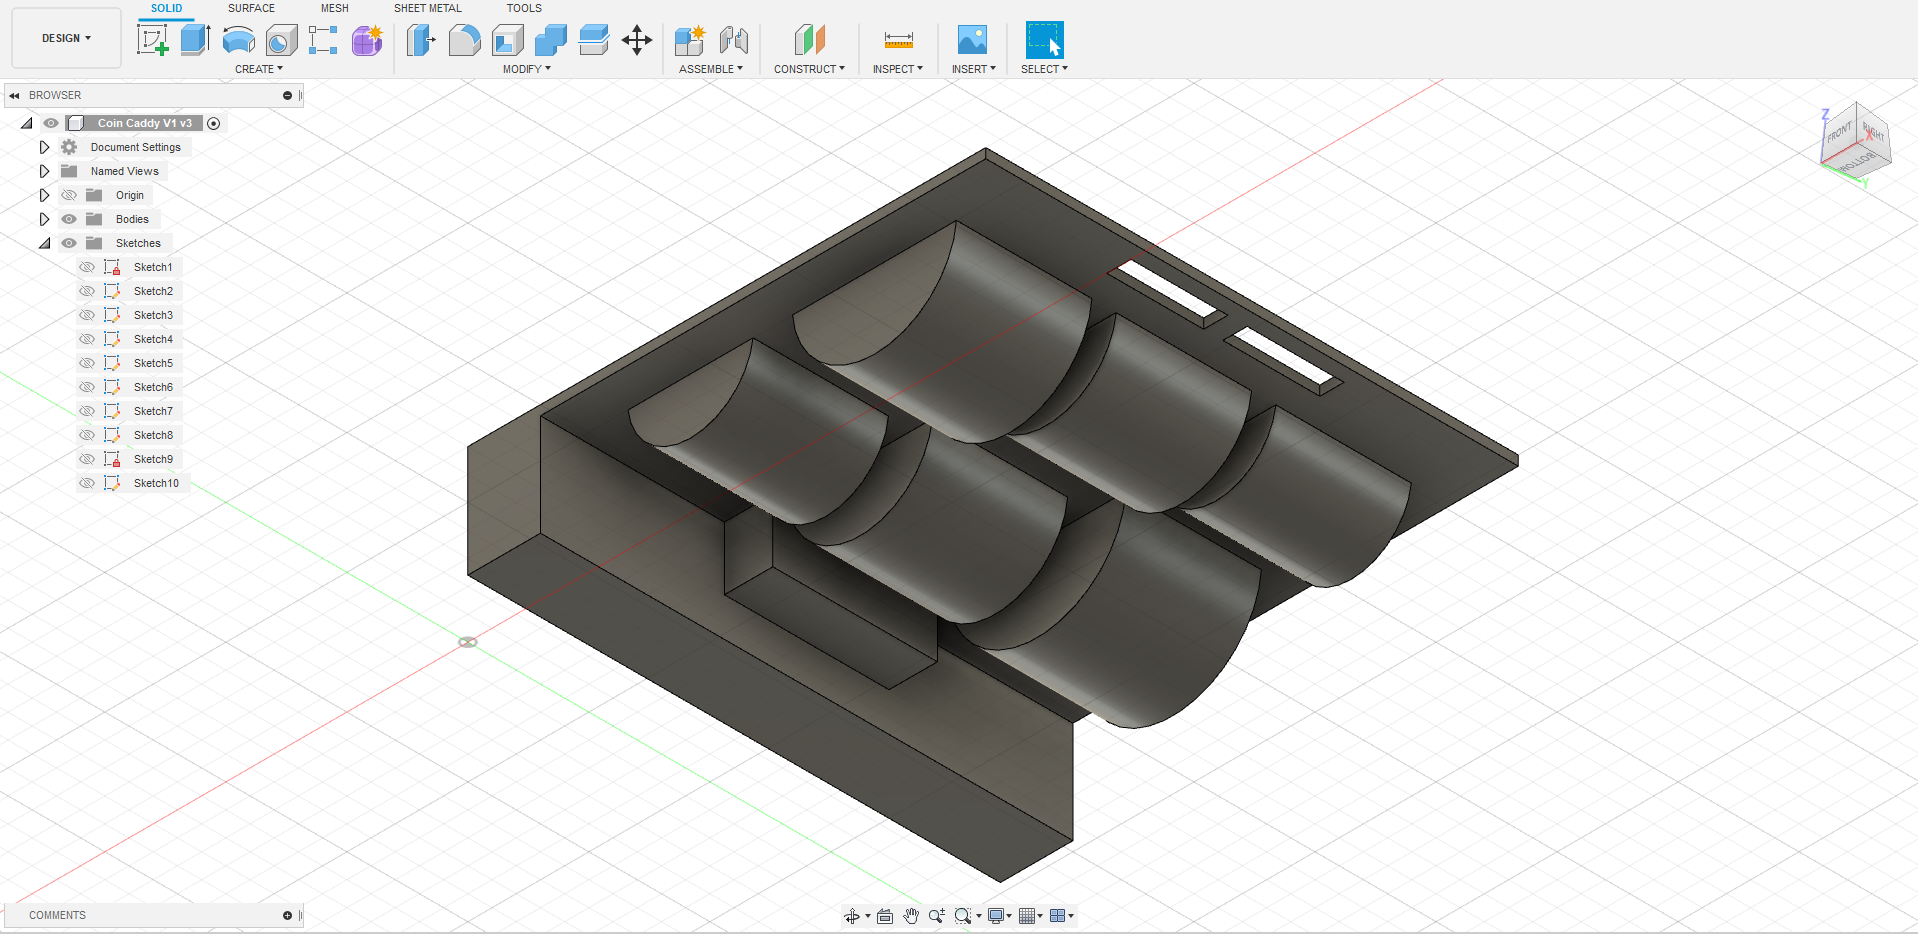Show Sketch7 using its eye icon
Image resolution: width=1918 pixels, height=934 pixels.
(x=87, y=411)
